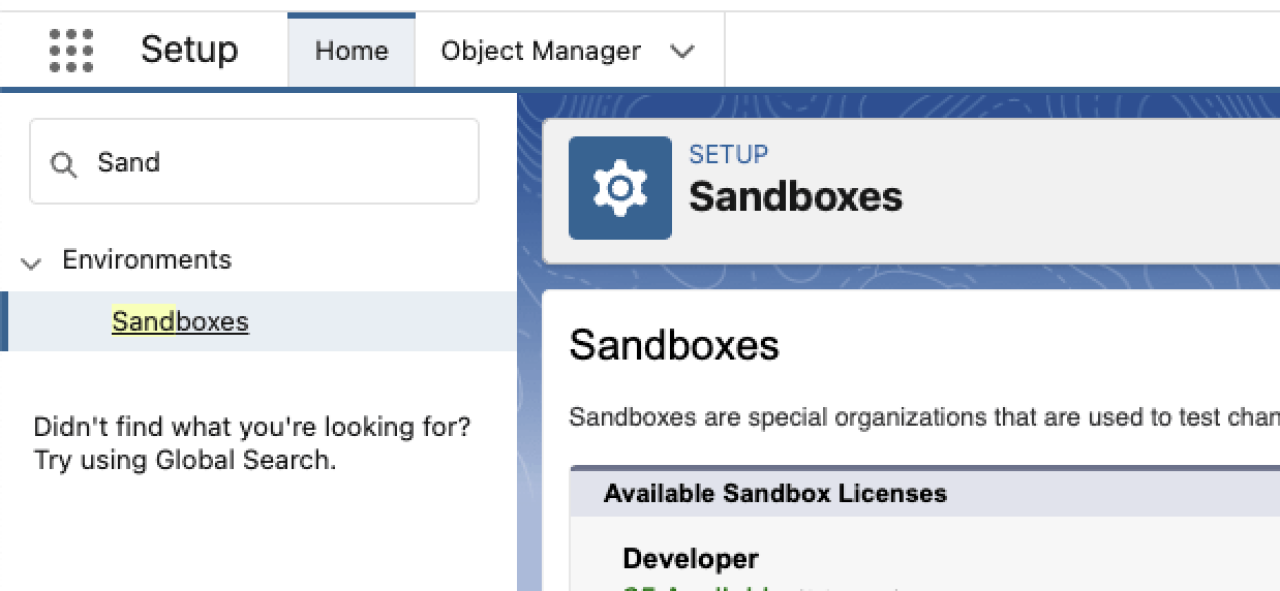Switch to the Home tab
Viewport: 1280px width, 591px height.
[x=351, y=50]
